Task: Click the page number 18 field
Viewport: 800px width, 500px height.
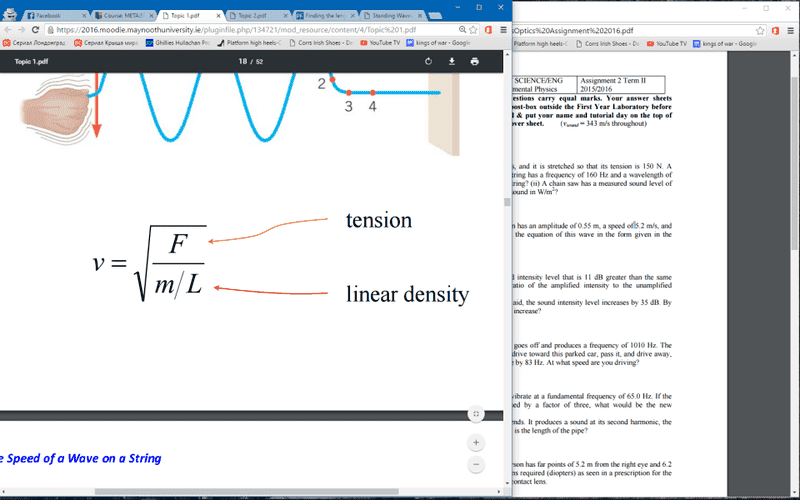Action: [242, 61]
